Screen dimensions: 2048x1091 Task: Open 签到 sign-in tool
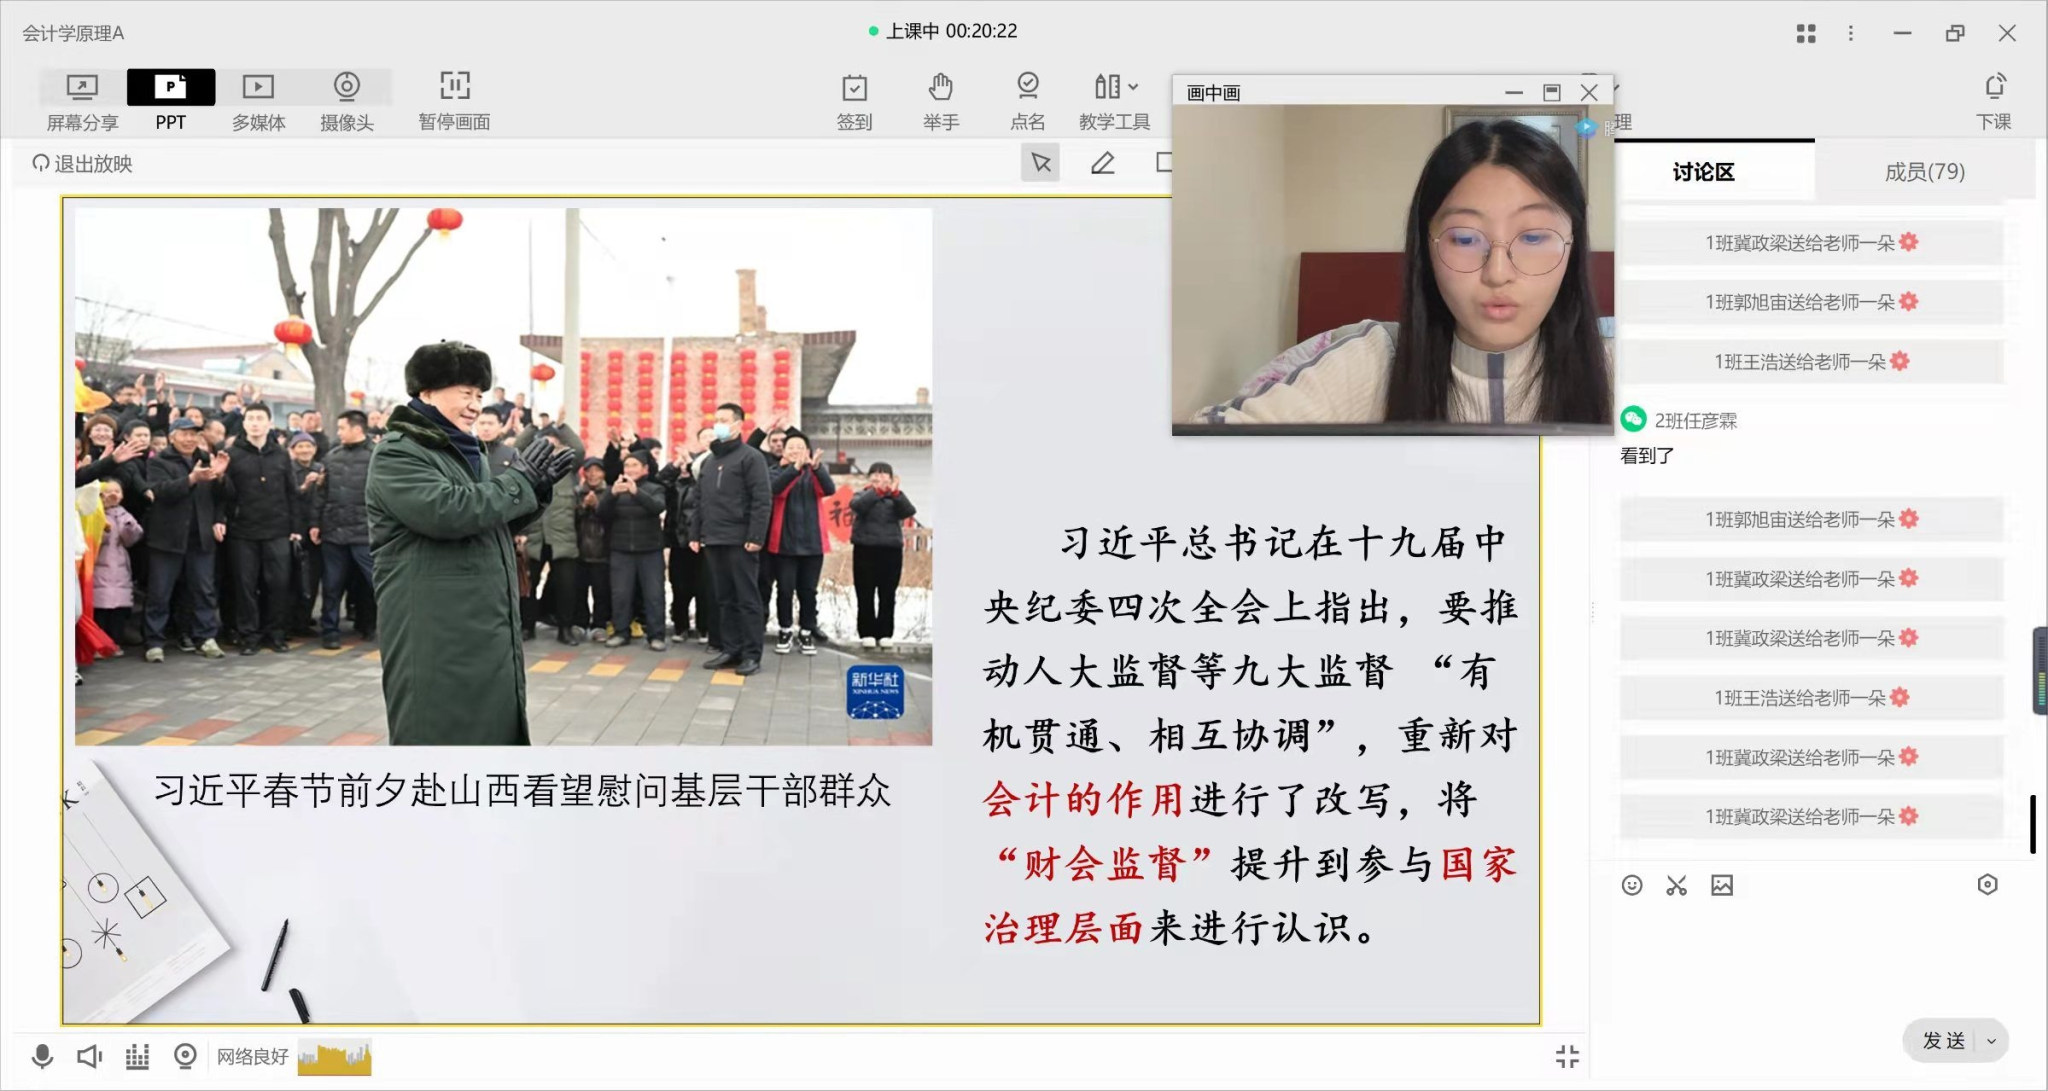(854, 88)
